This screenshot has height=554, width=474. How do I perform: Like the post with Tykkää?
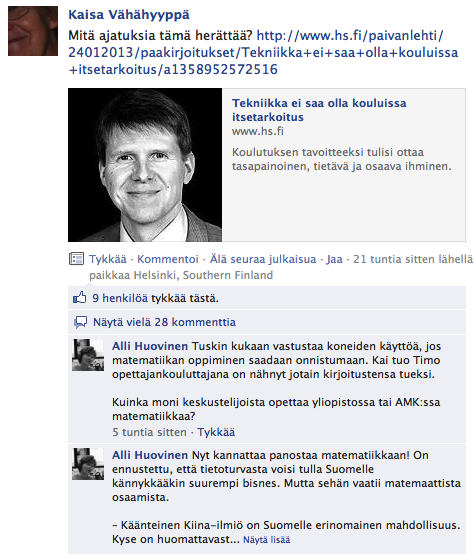[108, 259]
